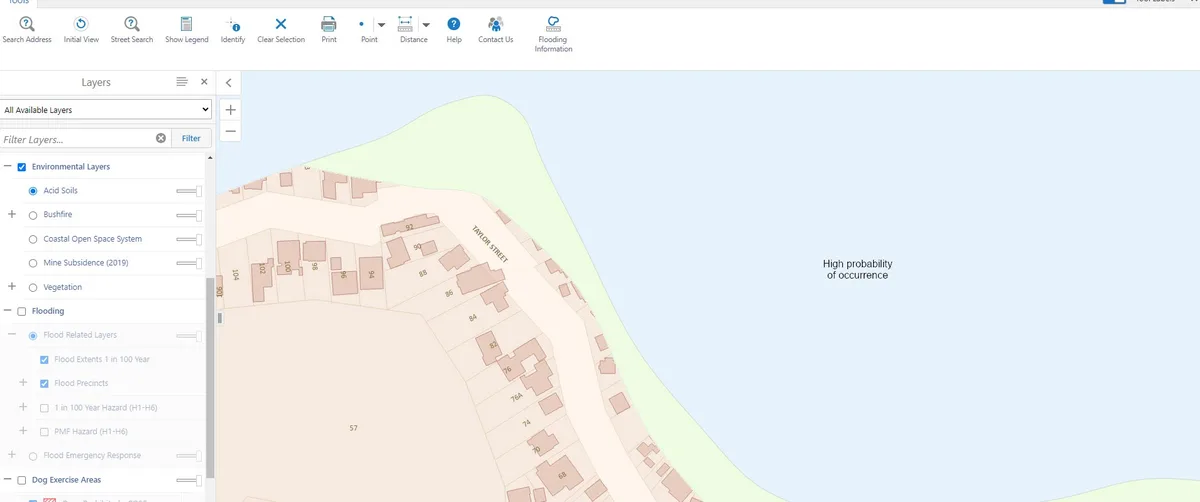Image resolution: width=1200 pixels, height=502 pixels.
Task: Click lot number 76A on the map
Action: [x=517, y=397]
